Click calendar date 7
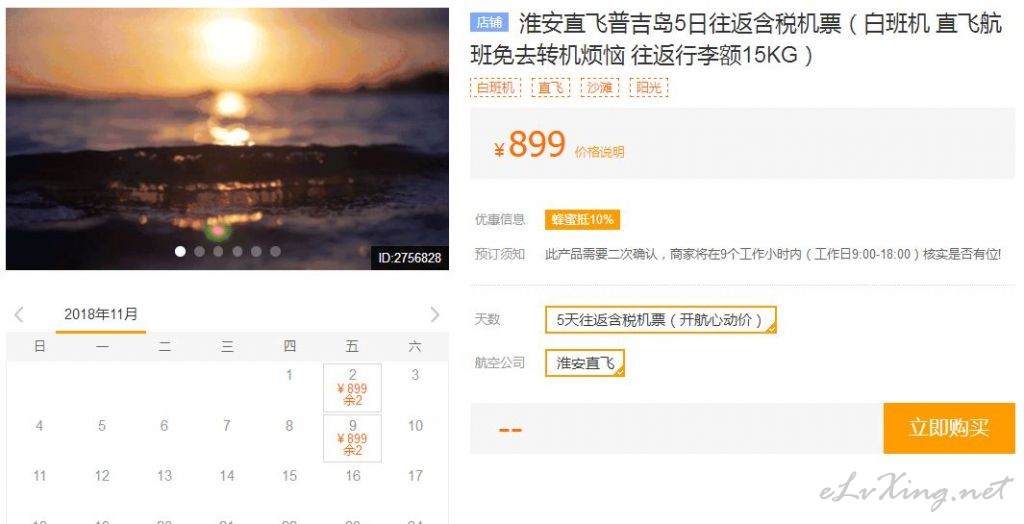1024x524 pixels. (227, 426)
